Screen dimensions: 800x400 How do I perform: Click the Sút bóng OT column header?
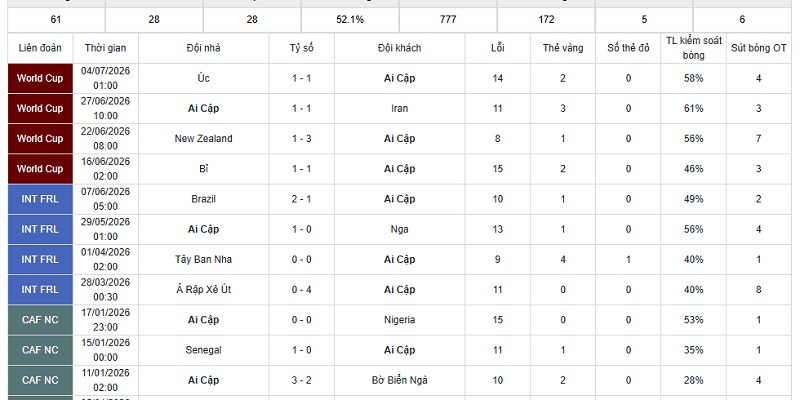(759, 48)
